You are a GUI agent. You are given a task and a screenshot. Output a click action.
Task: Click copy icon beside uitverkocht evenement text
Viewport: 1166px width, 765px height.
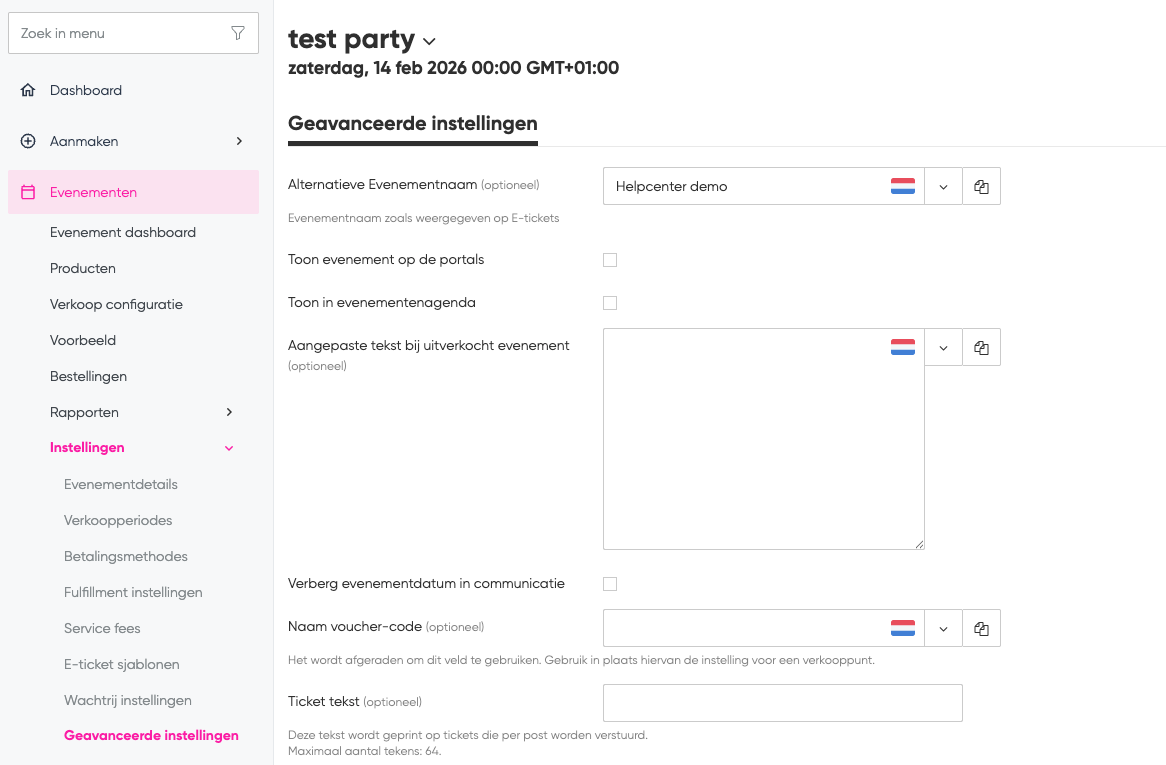point(981,348)
